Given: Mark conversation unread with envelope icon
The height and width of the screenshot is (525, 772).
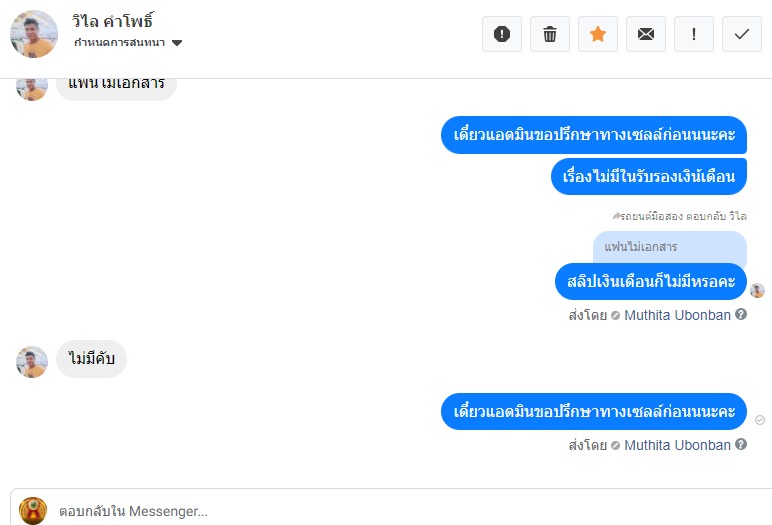Looking at the screenshot, I should coord(646,34).
